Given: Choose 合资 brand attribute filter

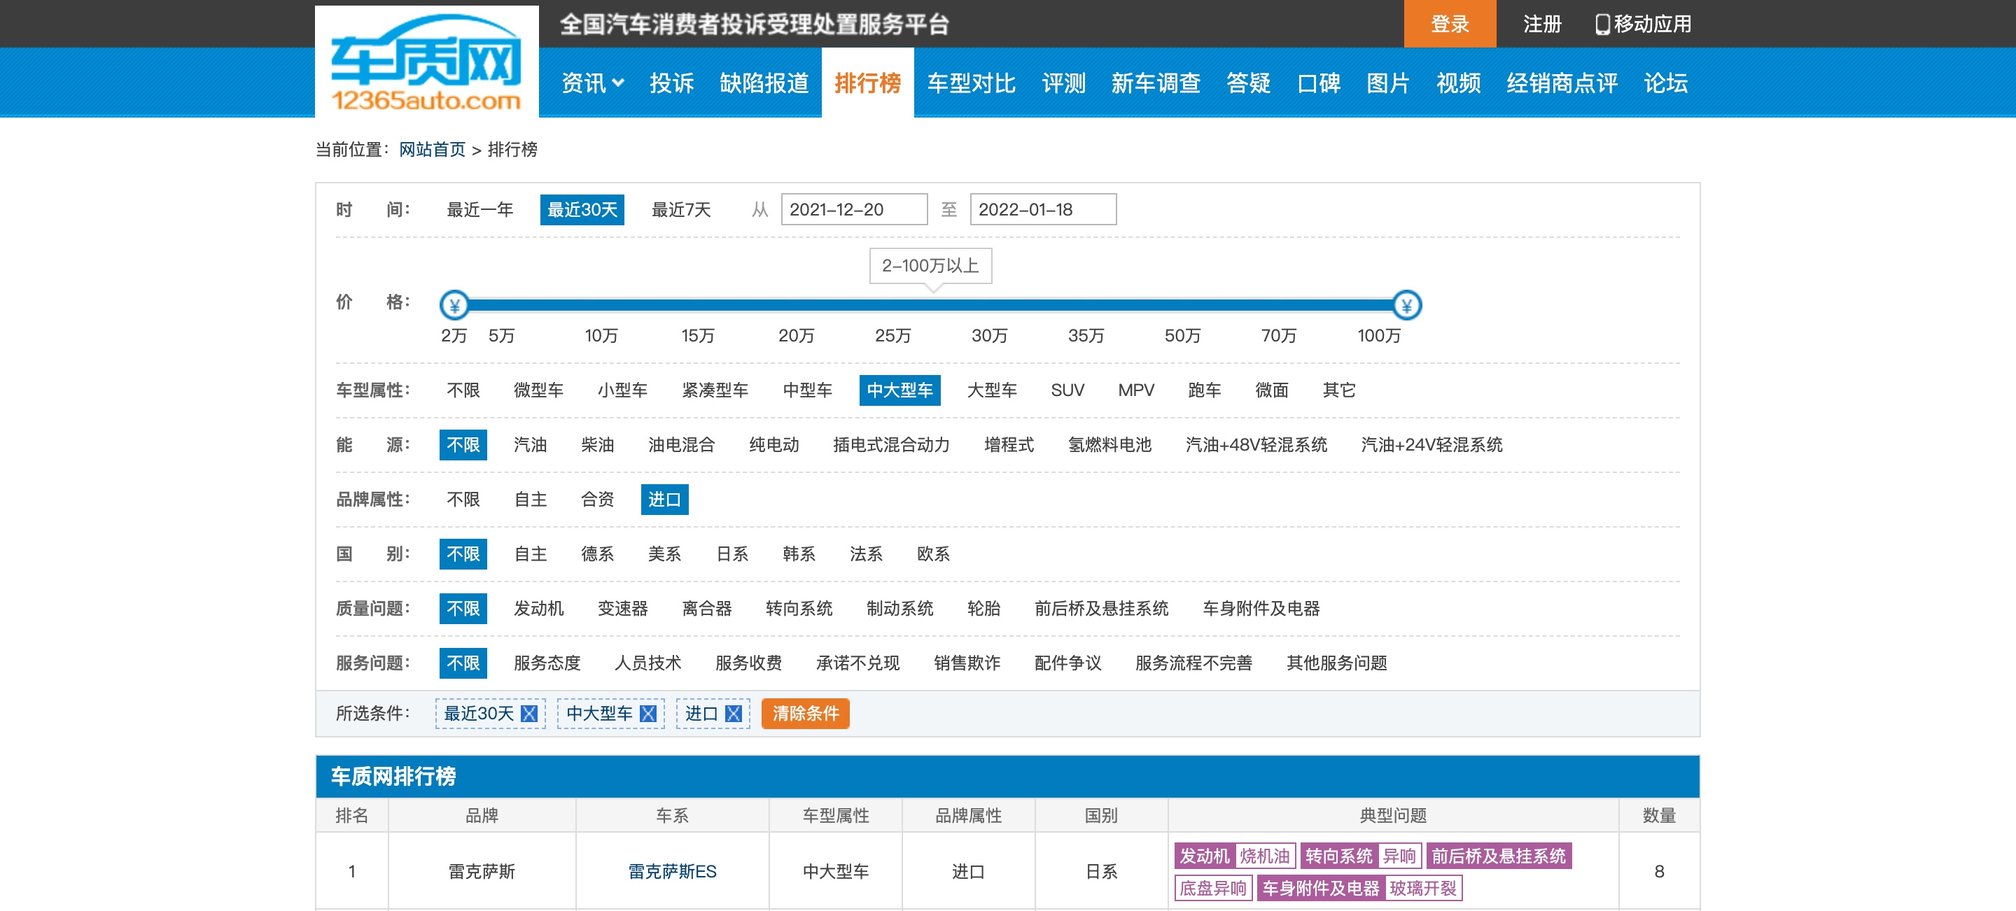Looking at the screenshot, I should pos(597,499).
